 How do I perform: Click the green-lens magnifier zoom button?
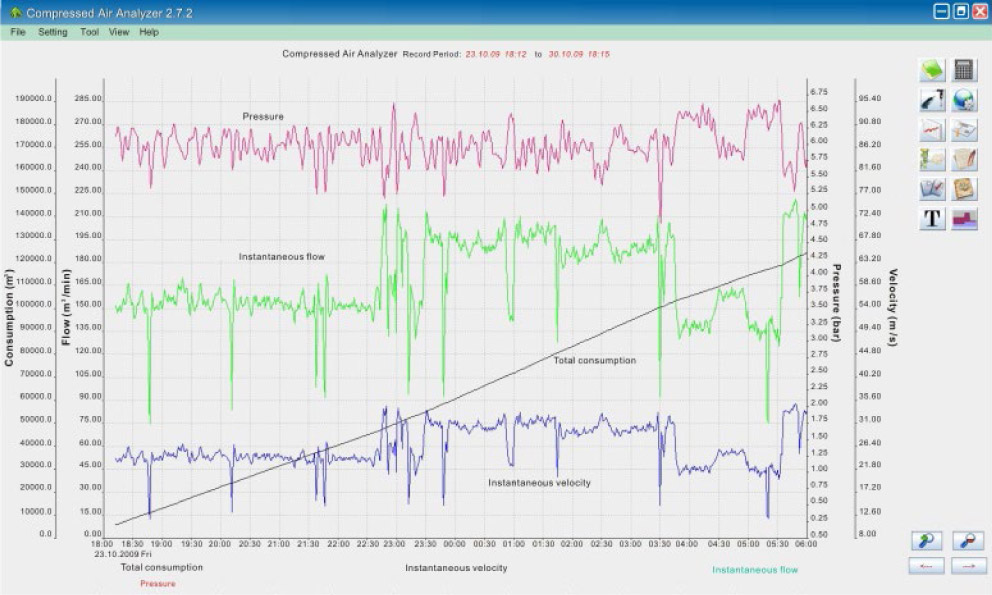pyautogui.click(x=926, y=541)
